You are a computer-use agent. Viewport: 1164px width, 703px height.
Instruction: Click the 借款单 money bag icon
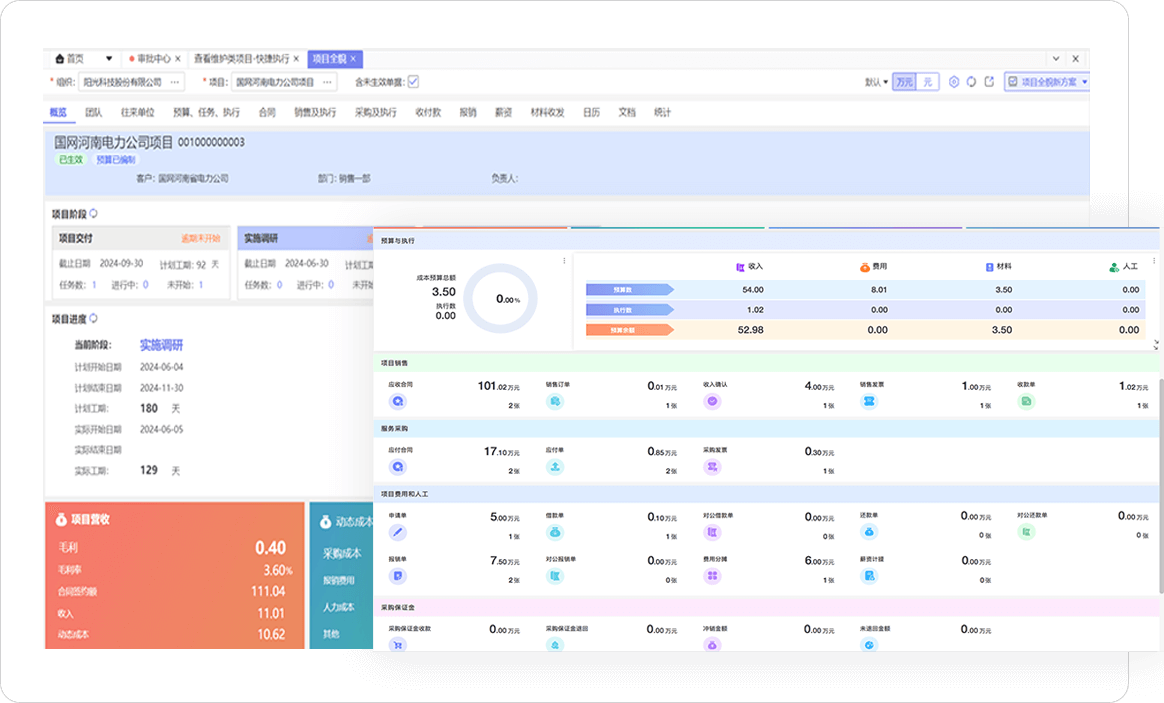pos(555,533)
